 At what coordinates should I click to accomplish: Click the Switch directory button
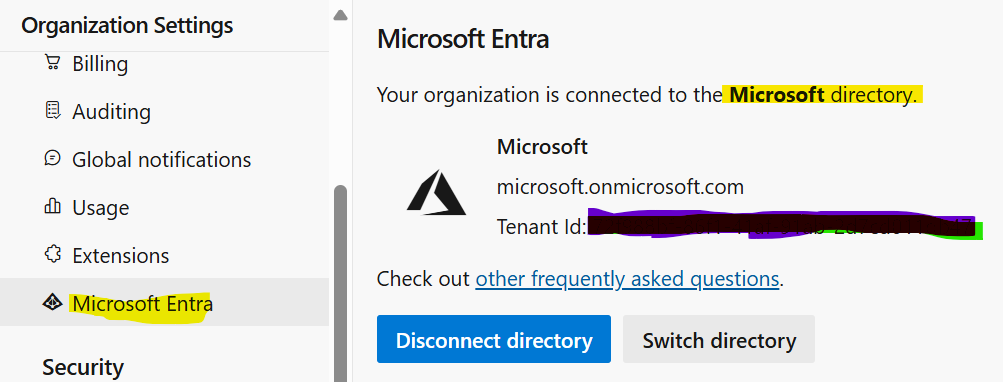719,339
